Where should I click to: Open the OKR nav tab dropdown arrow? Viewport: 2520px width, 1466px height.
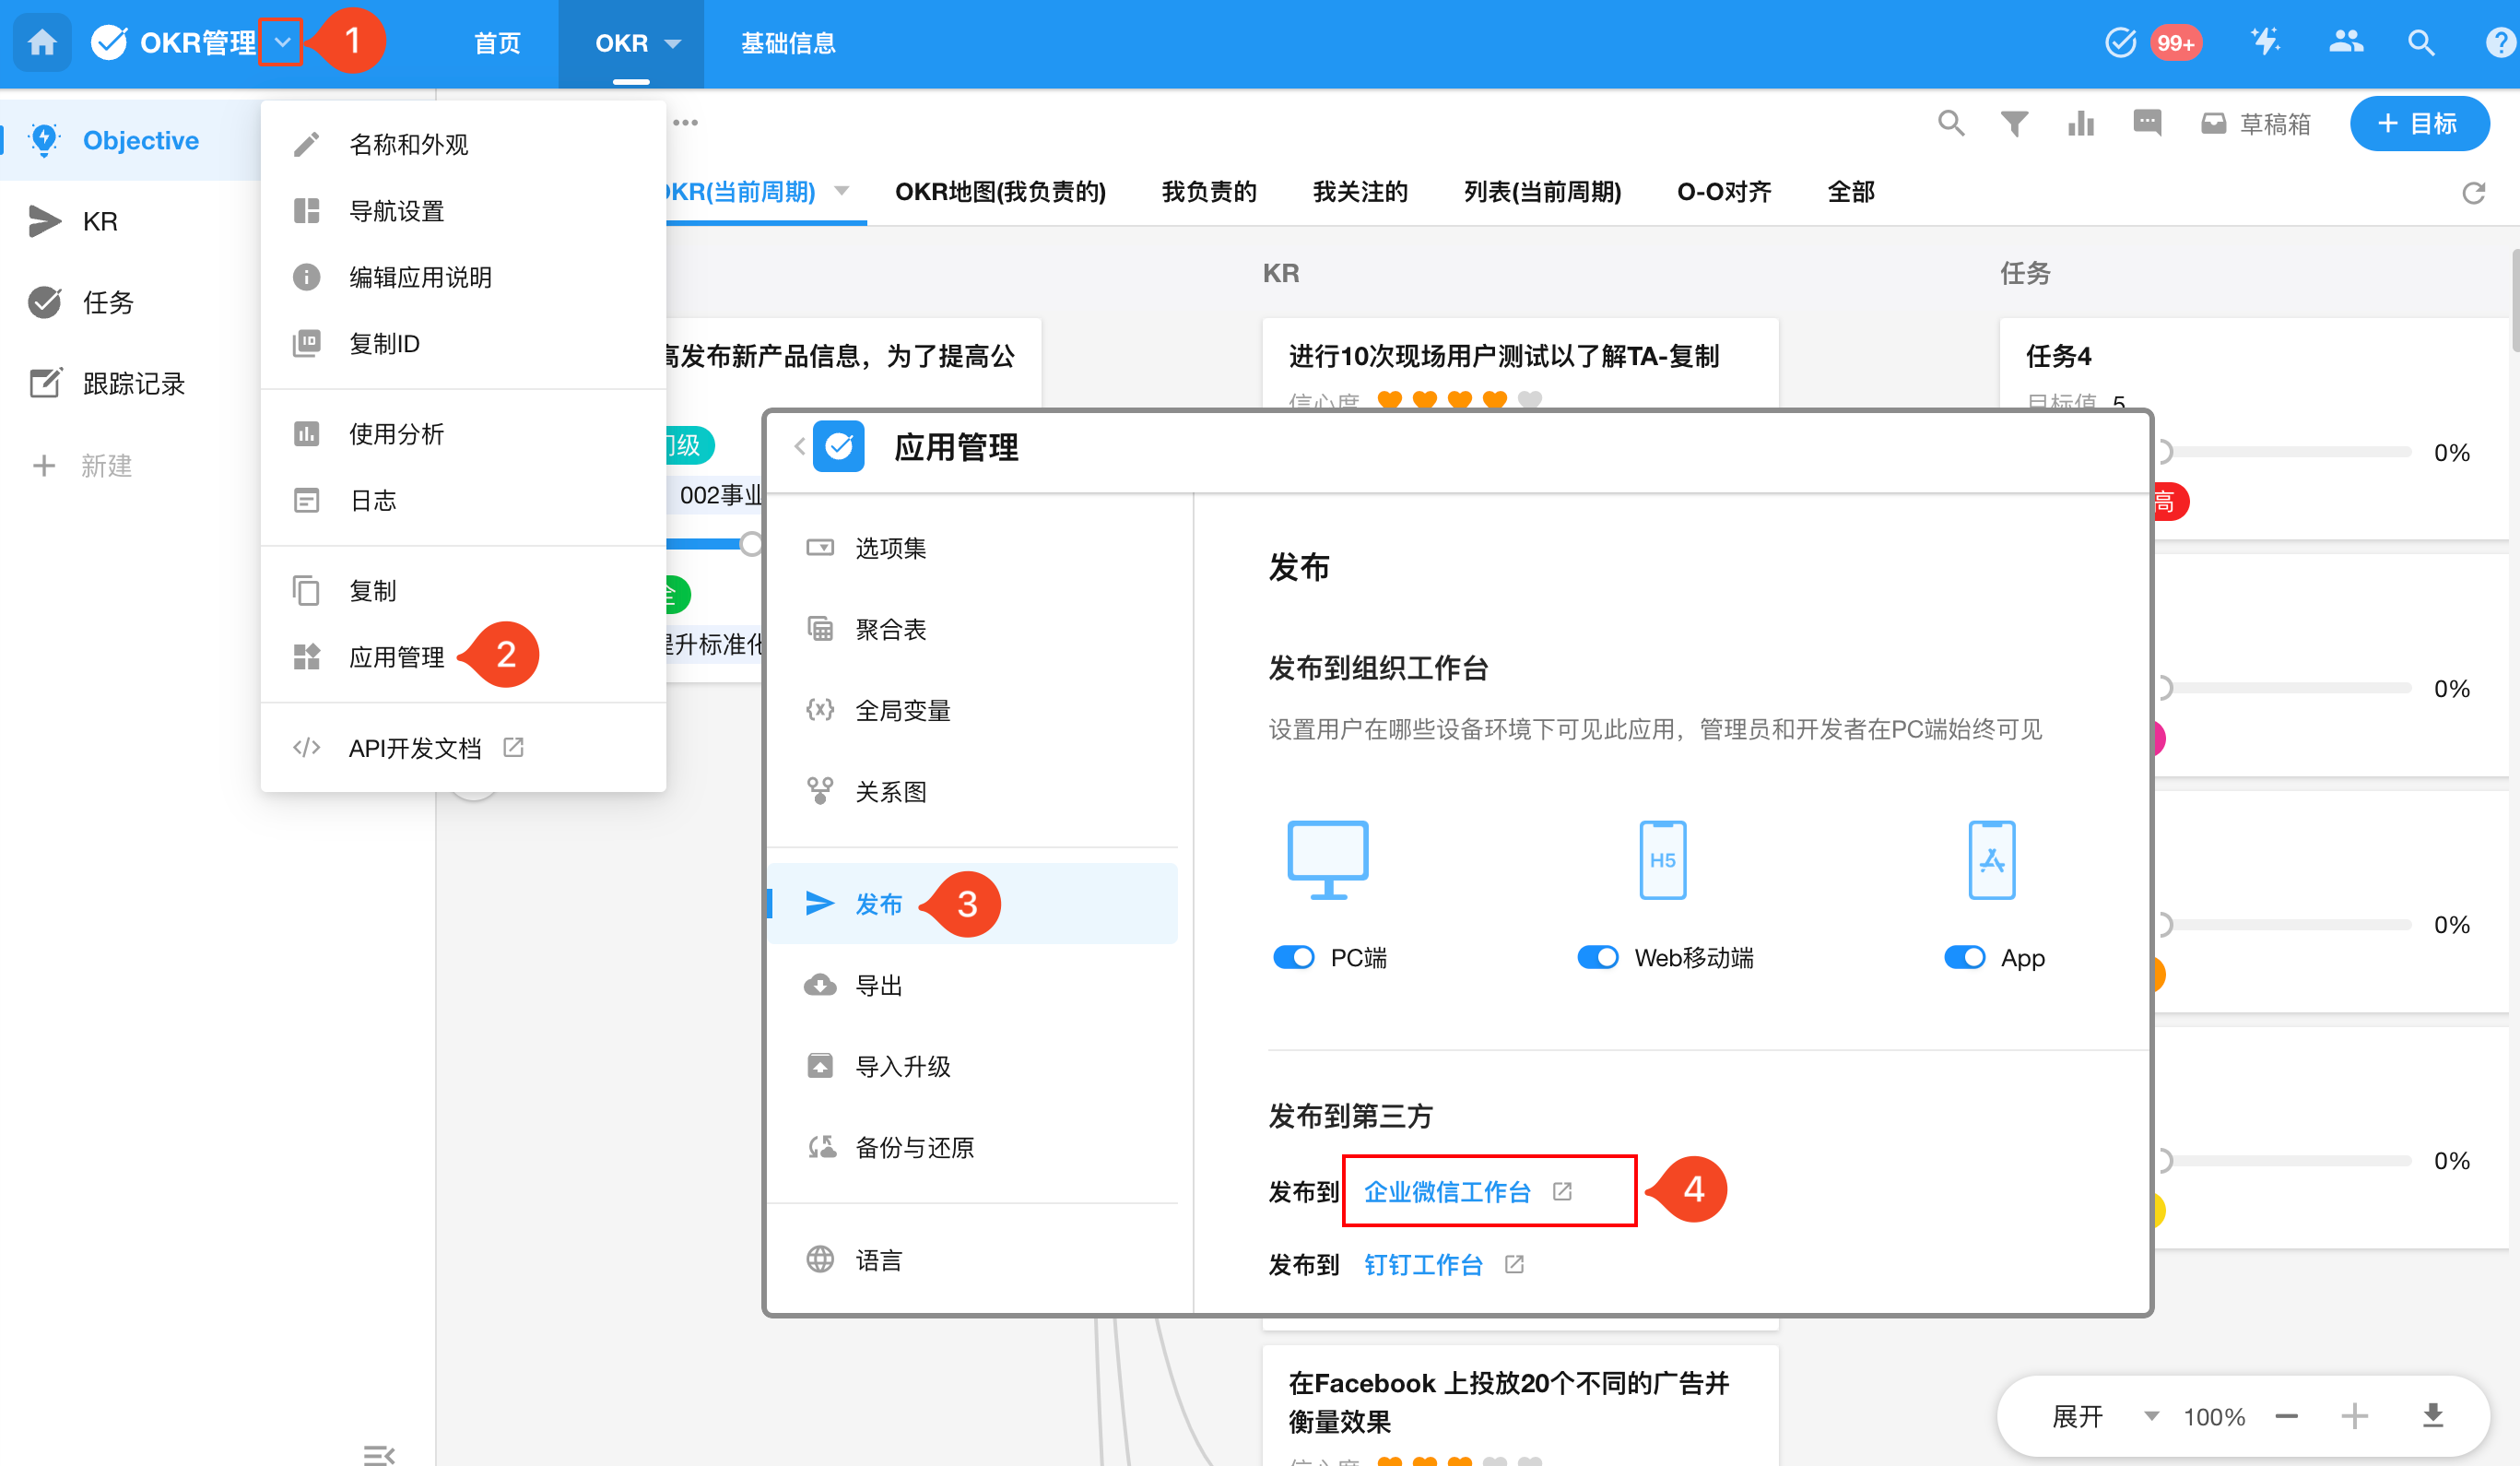[x=673, y=44]
